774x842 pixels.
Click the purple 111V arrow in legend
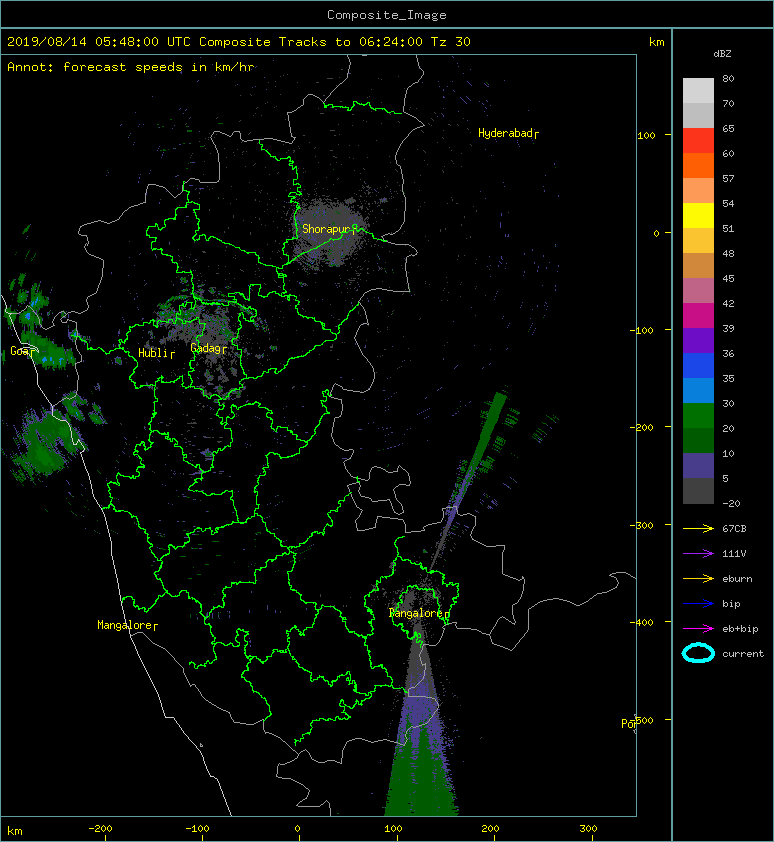[x=698, y=554]
